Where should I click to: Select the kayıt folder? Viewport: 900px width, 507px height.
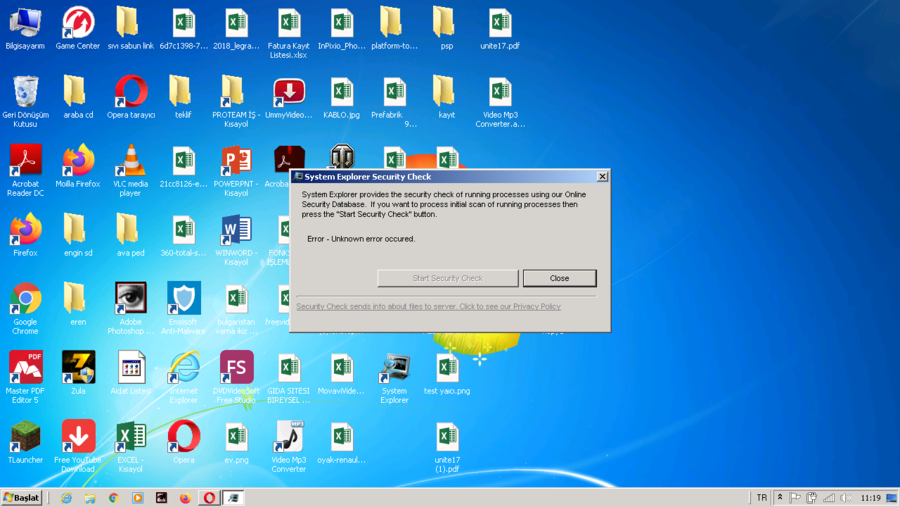click(447, 98)
